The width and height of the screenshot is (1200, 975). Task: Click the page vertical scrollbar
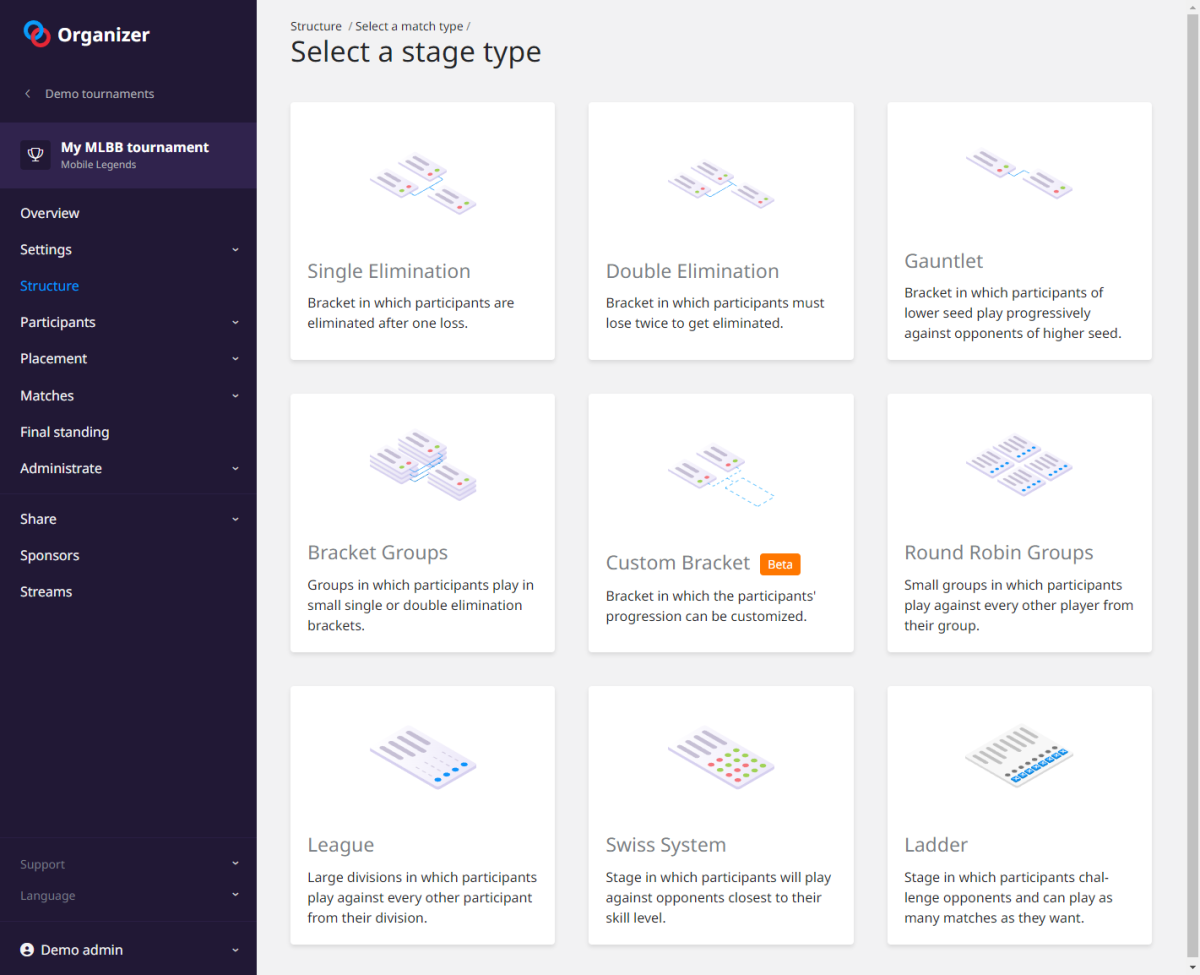coord(1192,400)
